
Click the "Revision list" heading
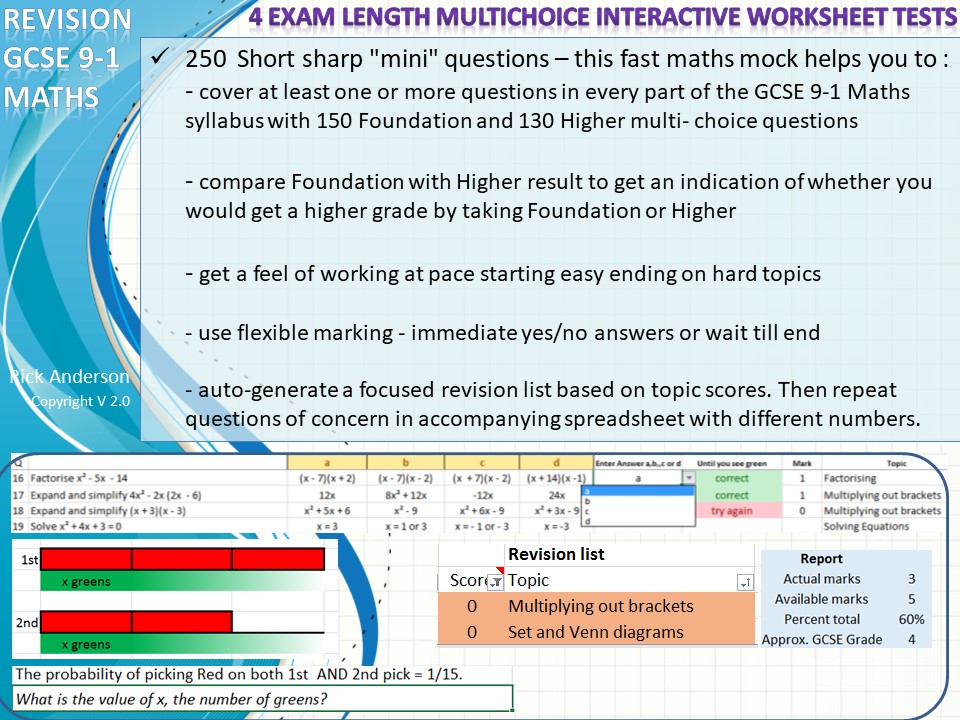tap(556, 554)
